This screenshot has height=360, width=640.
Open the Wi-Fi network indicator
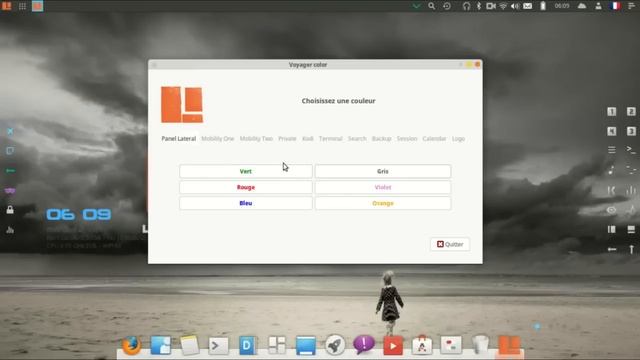503,6
